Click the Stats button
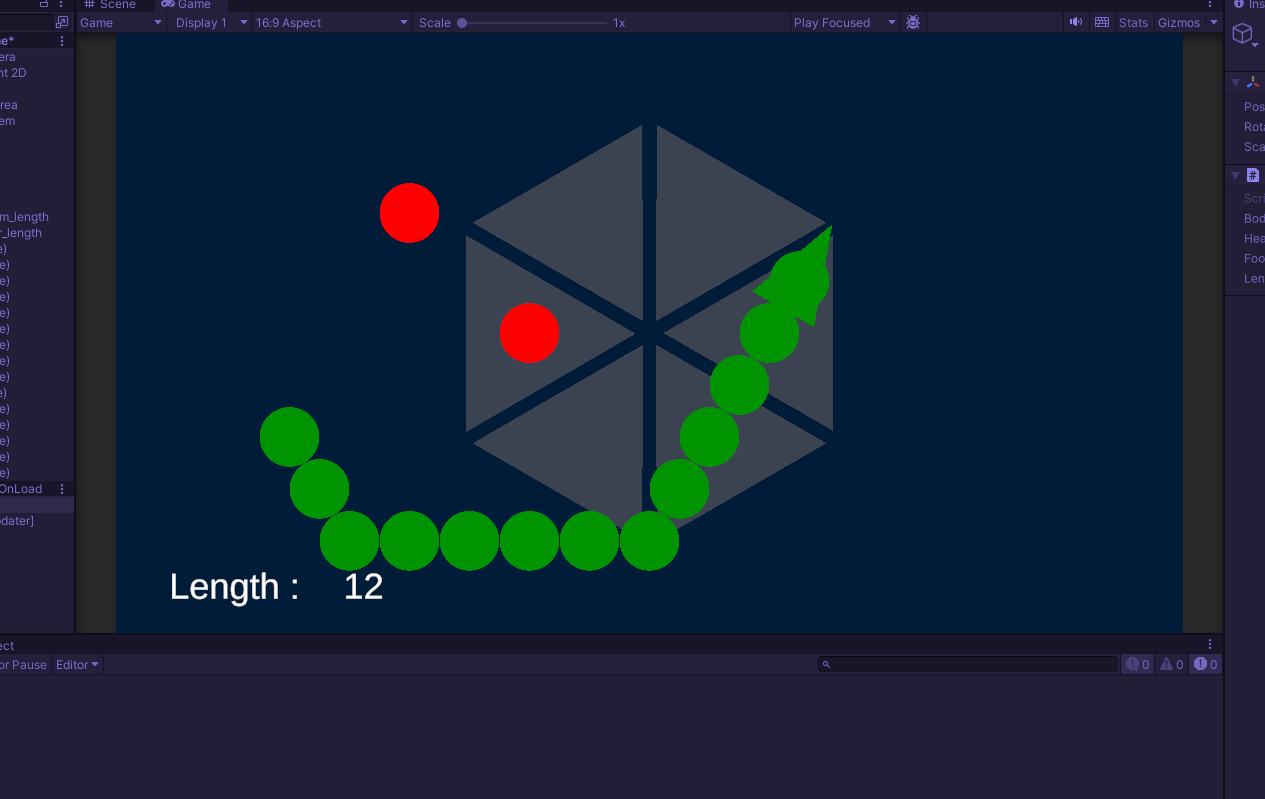 (1133, 22)
